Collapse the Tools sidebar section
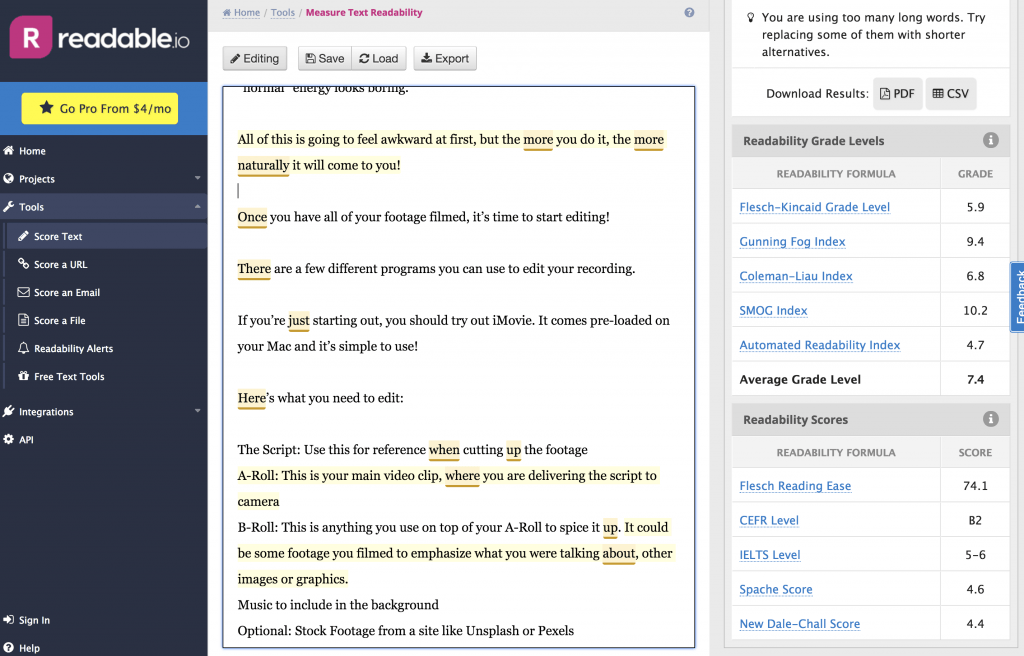This screenshot has height=656, width=1024. (104, 206)
